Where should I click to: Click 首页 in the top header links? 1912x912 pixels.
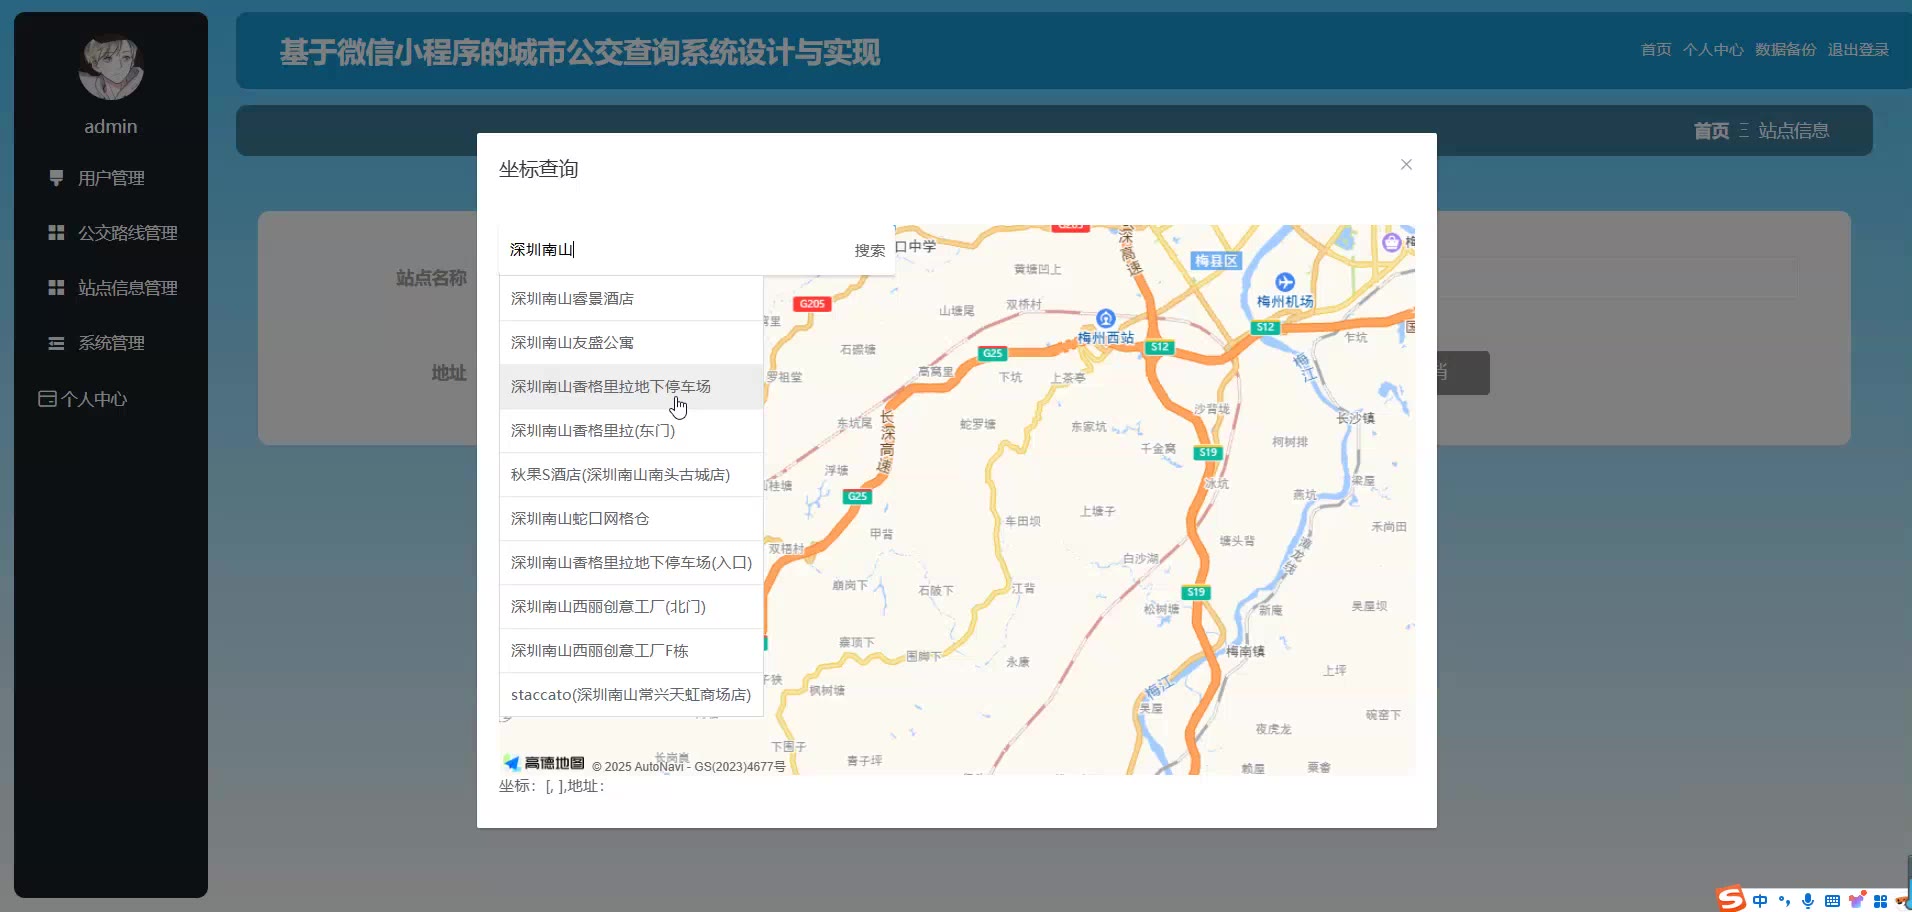pos(1656,50)
